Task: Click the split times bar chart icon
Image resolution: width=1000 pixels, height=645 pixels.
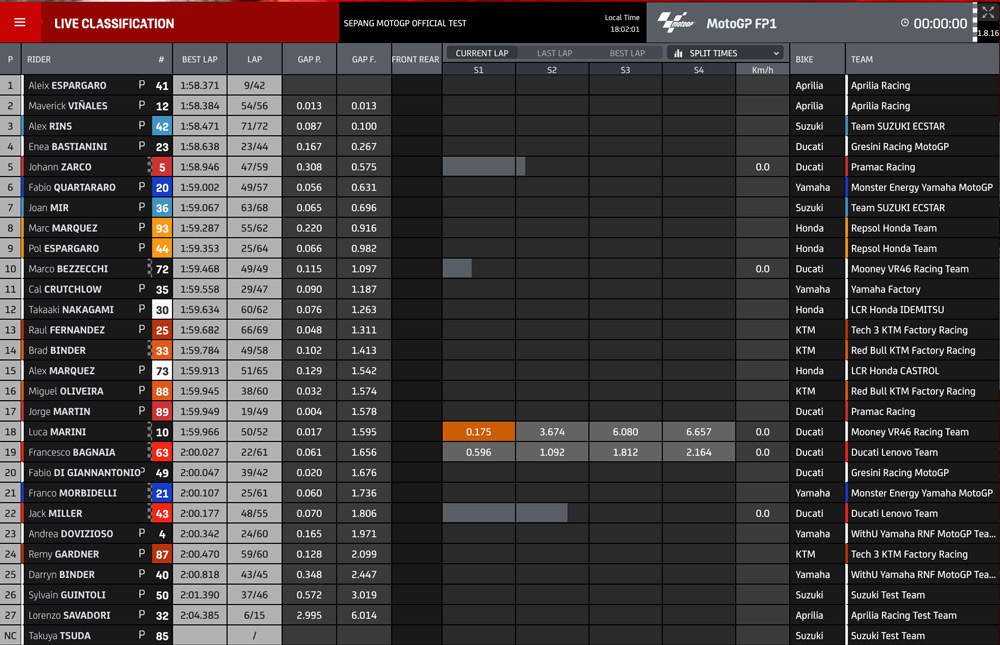Action: 678,53
